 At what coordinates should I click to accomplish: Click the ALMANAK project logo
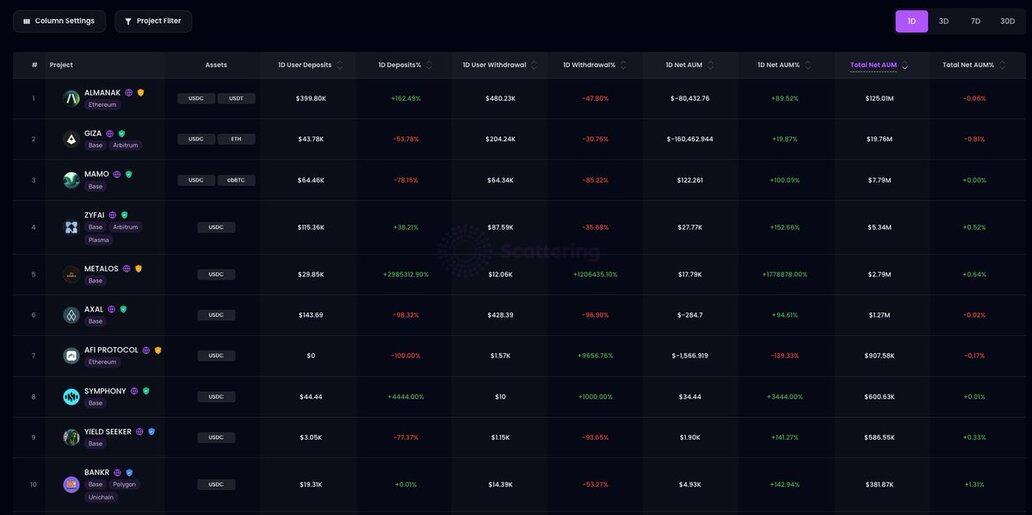tap(71, 98)
